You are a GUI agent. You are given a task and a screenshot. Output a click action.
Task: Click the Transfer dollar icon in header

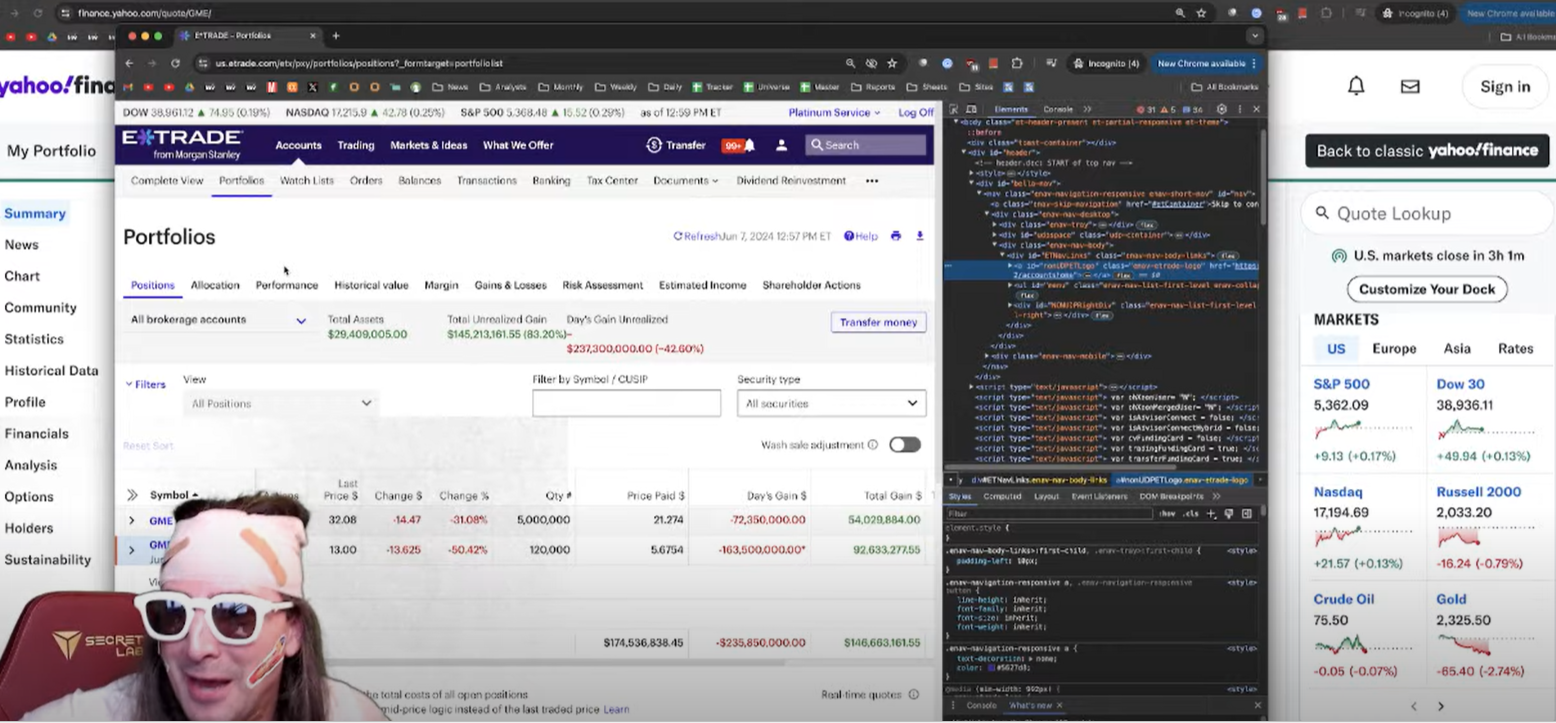654,145
